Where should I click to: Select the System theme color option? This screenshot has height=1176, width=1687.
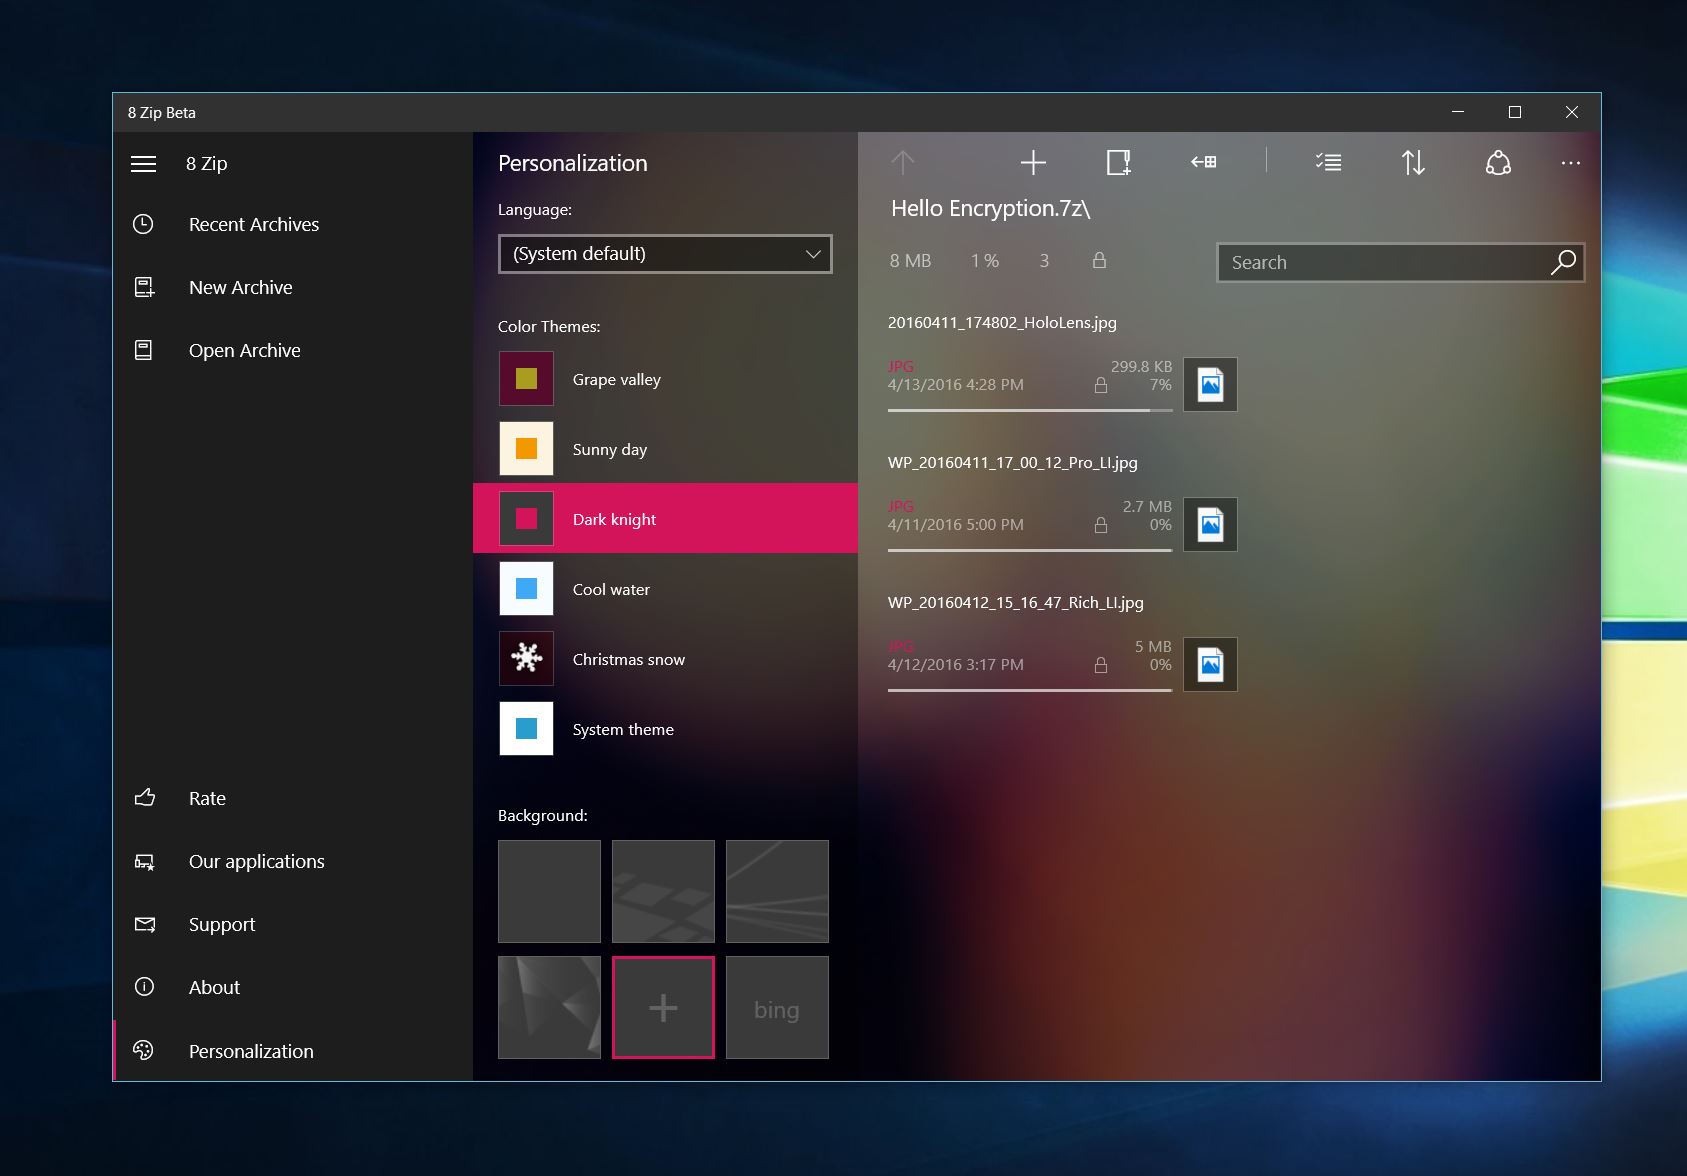665,729
